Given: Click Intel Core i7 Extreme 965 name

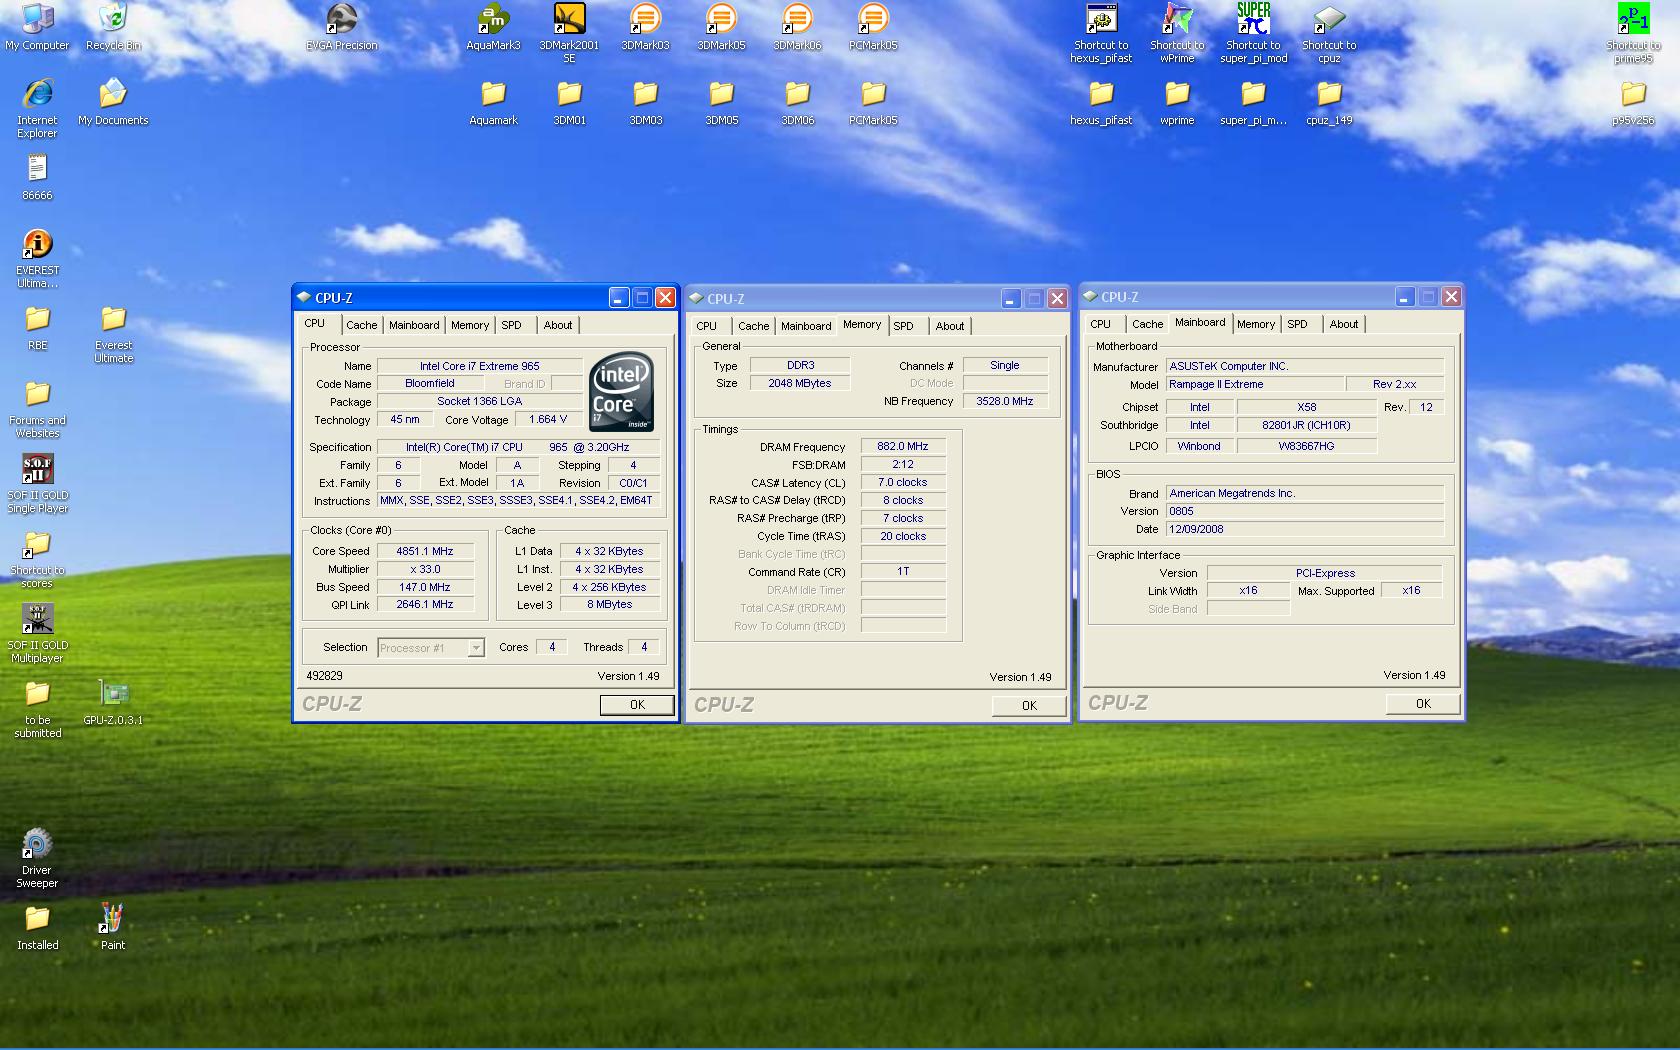Looking at the screenshot, I should click(x=479, y=366).
